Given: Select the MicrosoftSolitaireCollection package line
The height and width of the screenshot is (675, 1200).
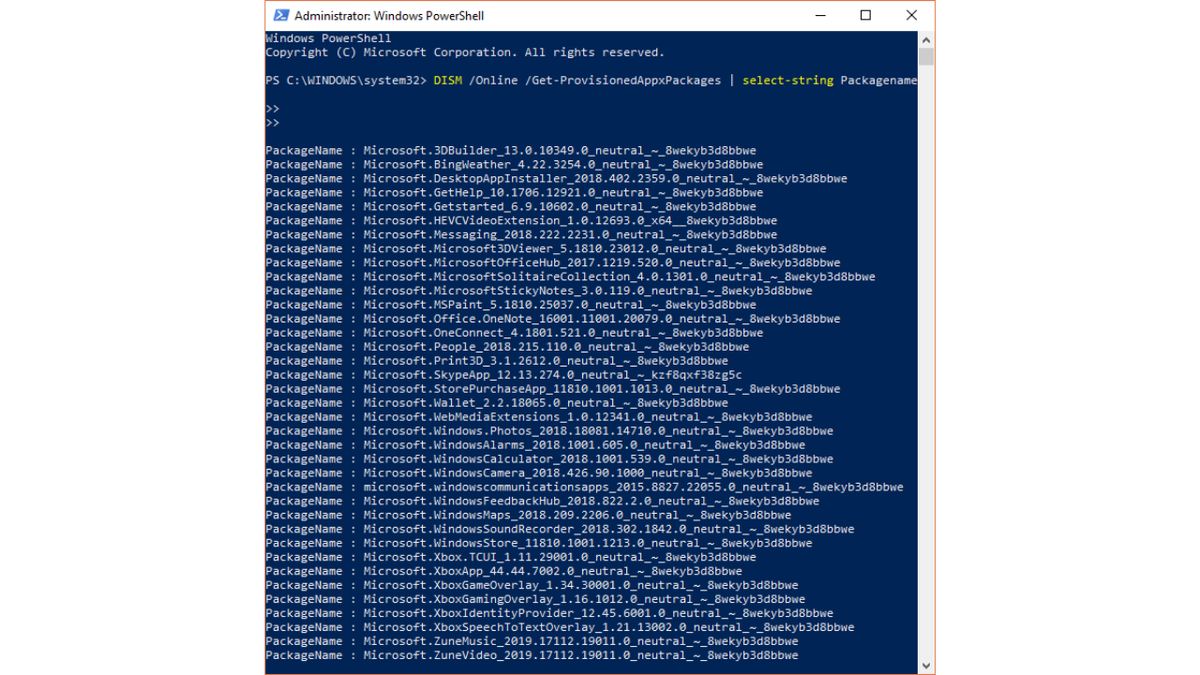Looking at the screenshot, I should [x=570, y=276].
